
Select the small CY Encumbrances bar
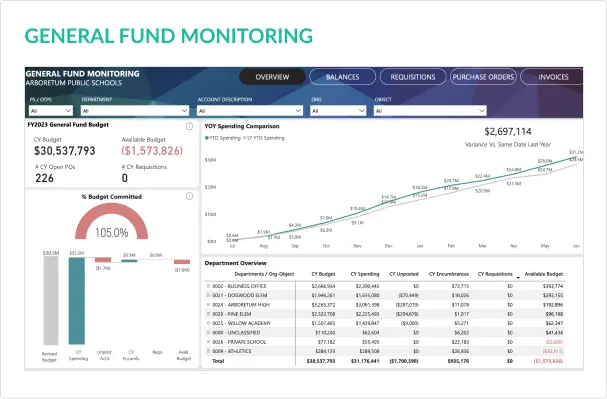click(x=129, y=260)
